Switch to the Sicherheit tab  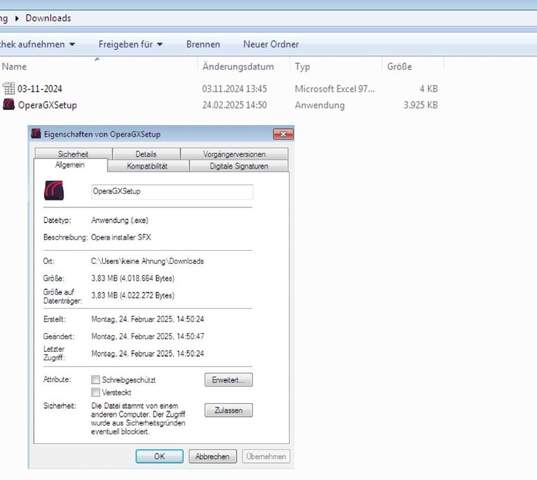[x=73, y=154]
